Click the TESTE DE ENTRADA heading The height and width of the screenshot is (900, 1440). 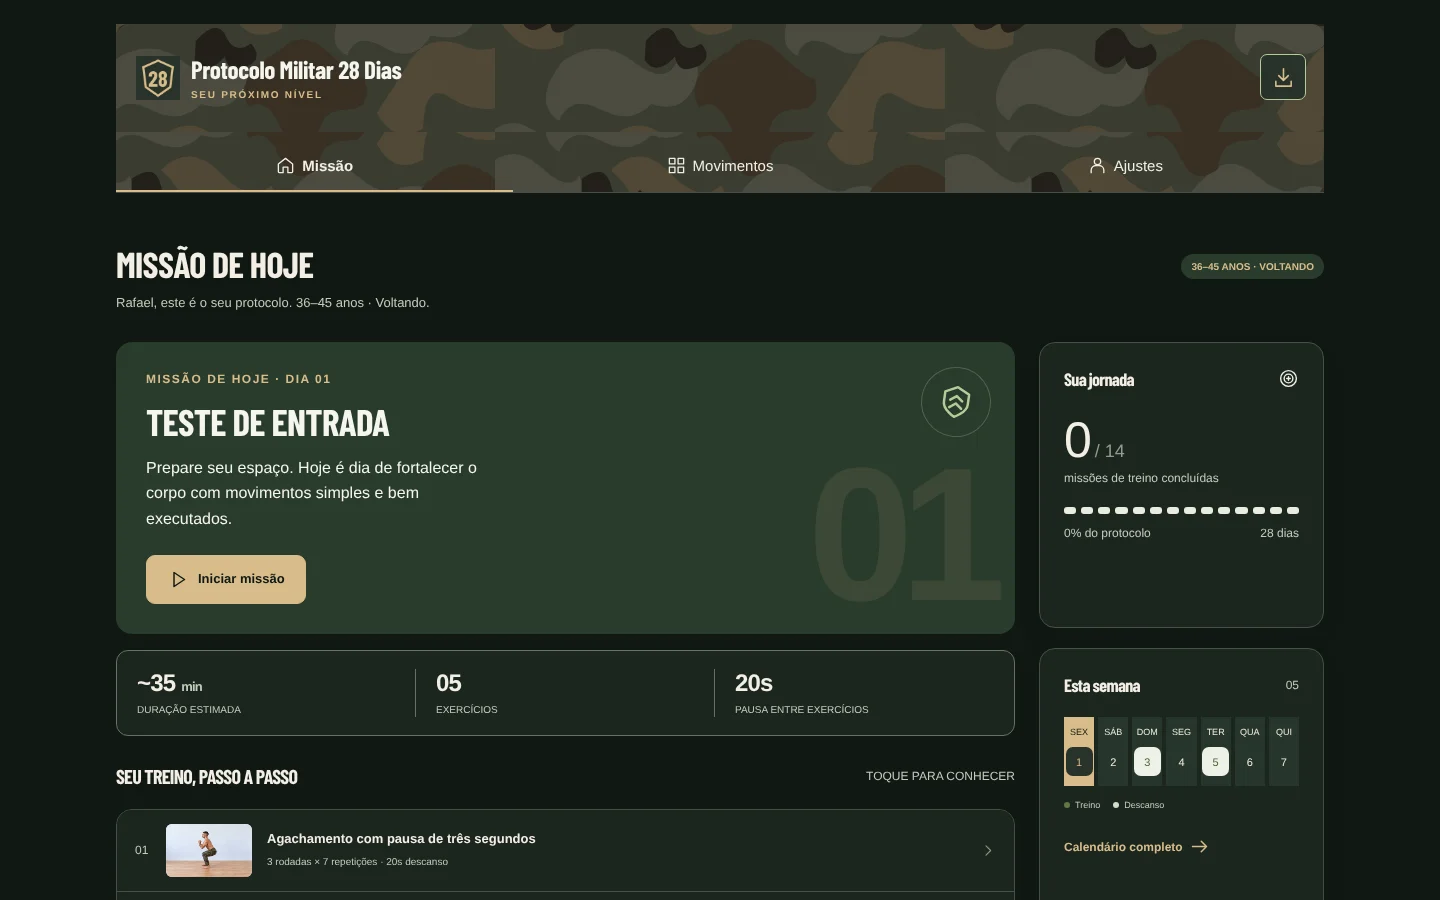click(268, 424)
